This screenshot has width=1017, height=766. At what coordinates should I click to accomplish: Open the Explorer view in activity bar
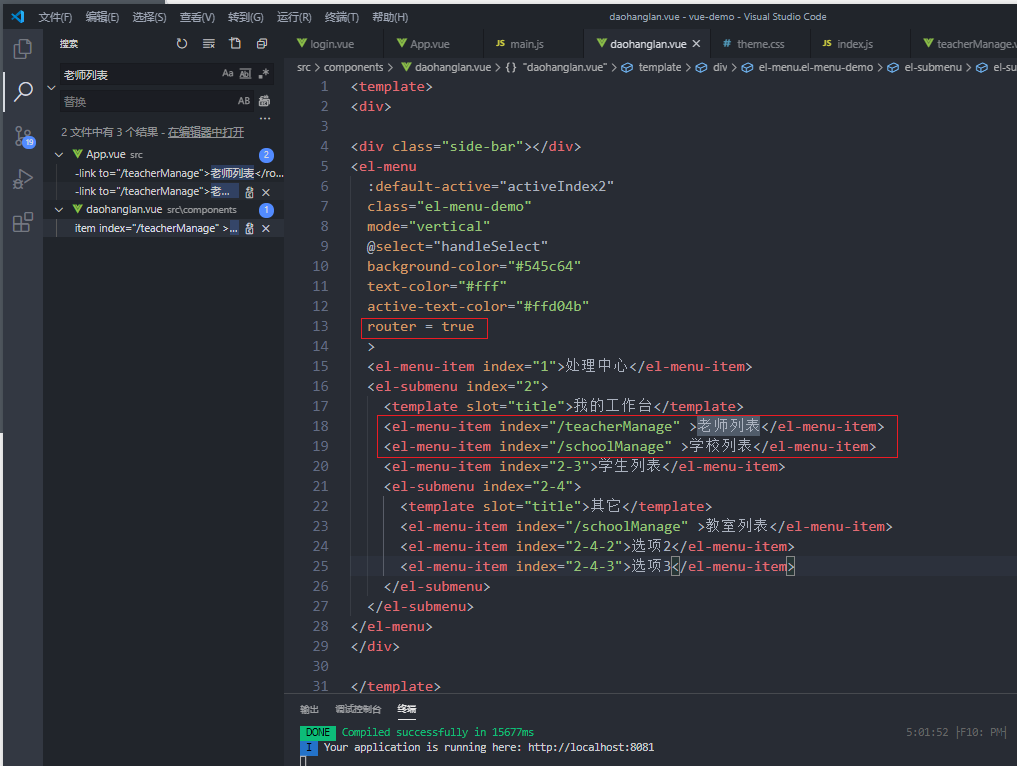[23, 49]
